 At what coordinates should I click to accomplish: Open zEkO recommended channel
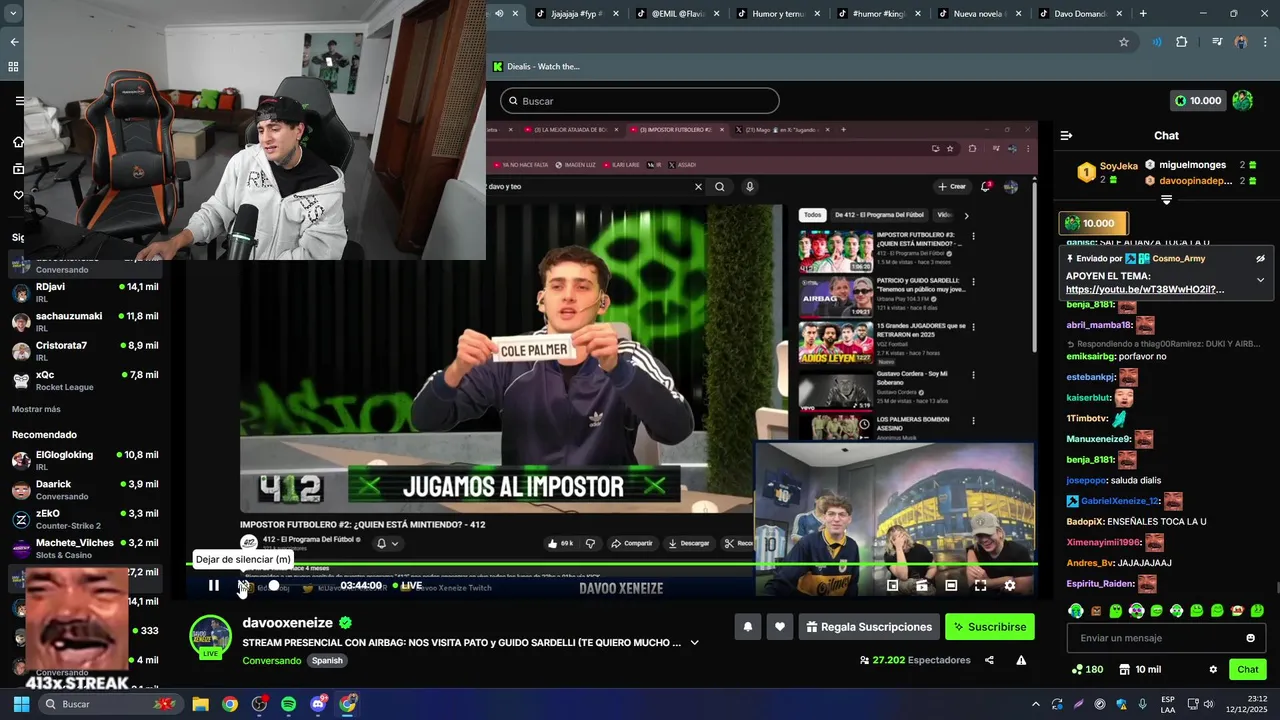pyautogui.click(x=85, y=519)
